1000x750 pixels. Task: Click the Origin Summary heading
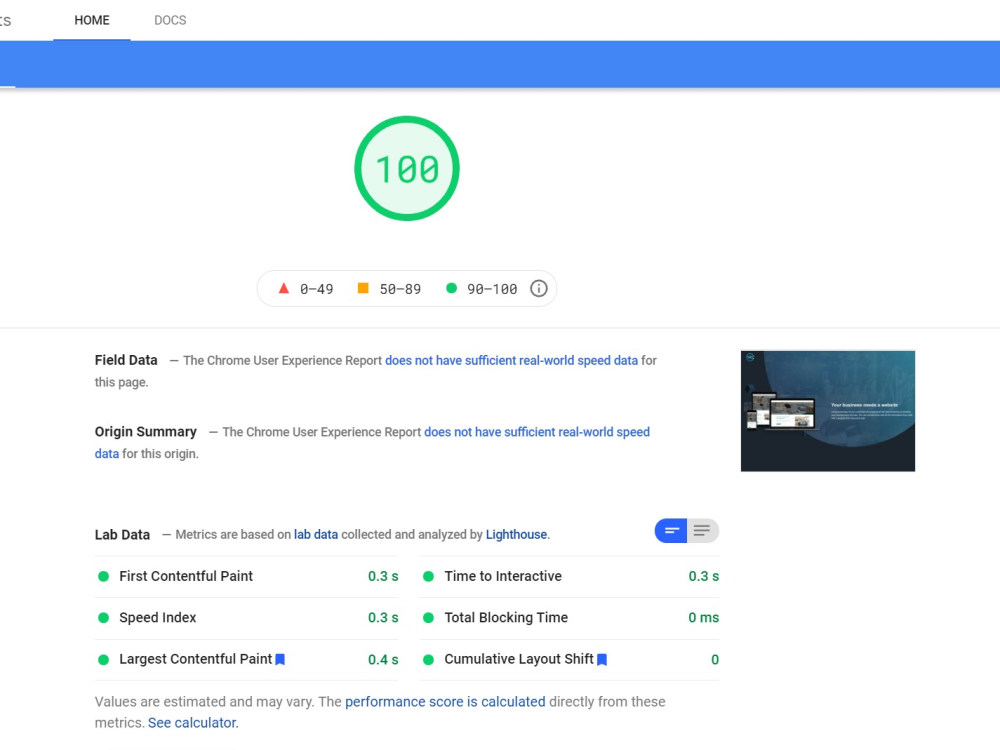pyautogui.click(x=146, y=431)
